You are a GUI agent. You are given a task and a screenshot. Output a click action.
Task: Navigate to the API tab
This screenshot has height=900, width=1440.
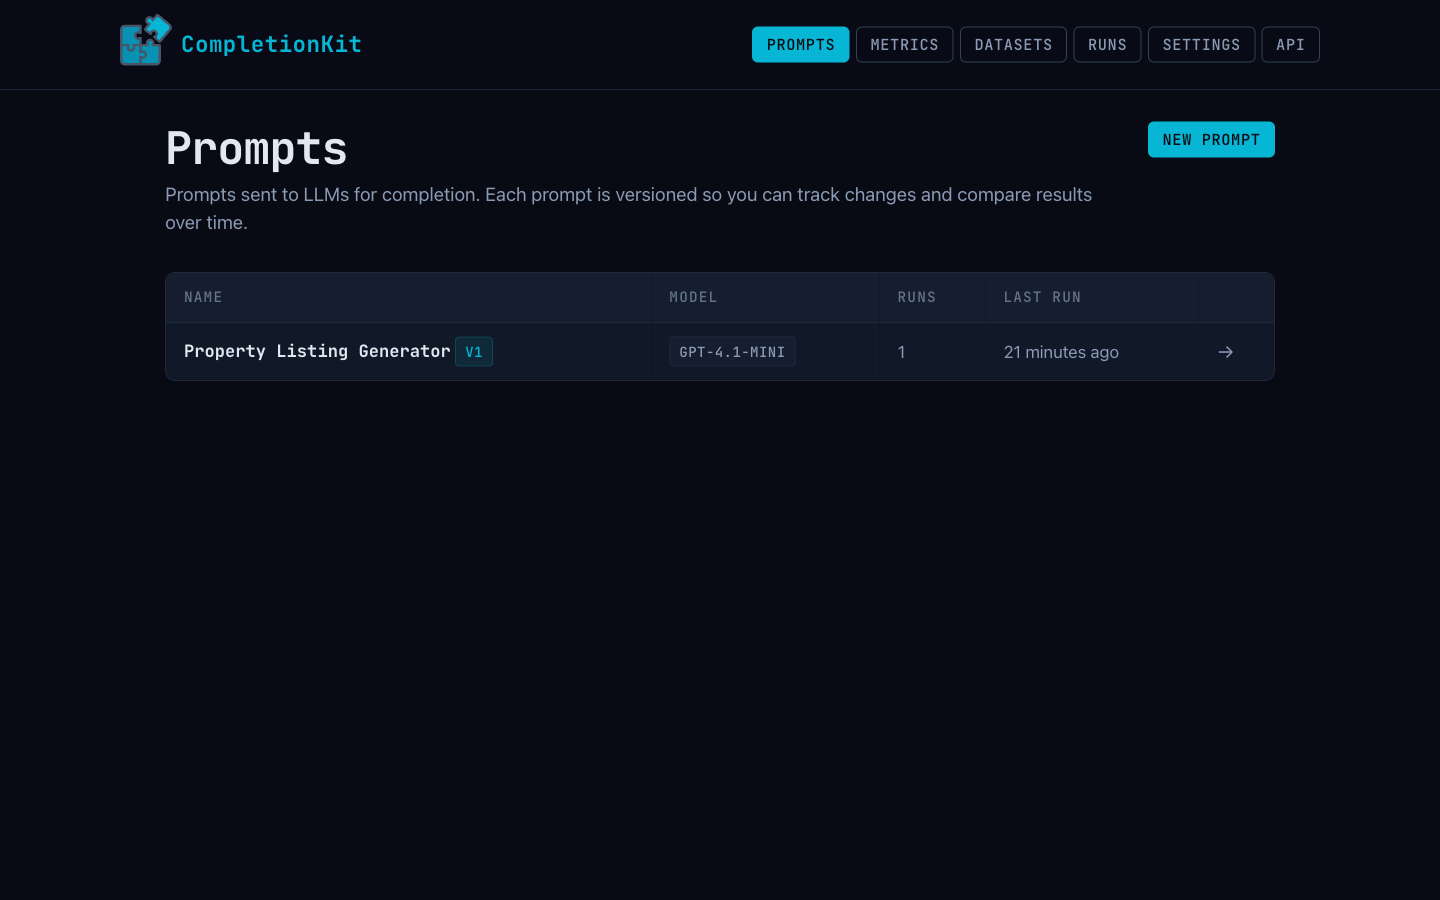tap(1290, 44)
